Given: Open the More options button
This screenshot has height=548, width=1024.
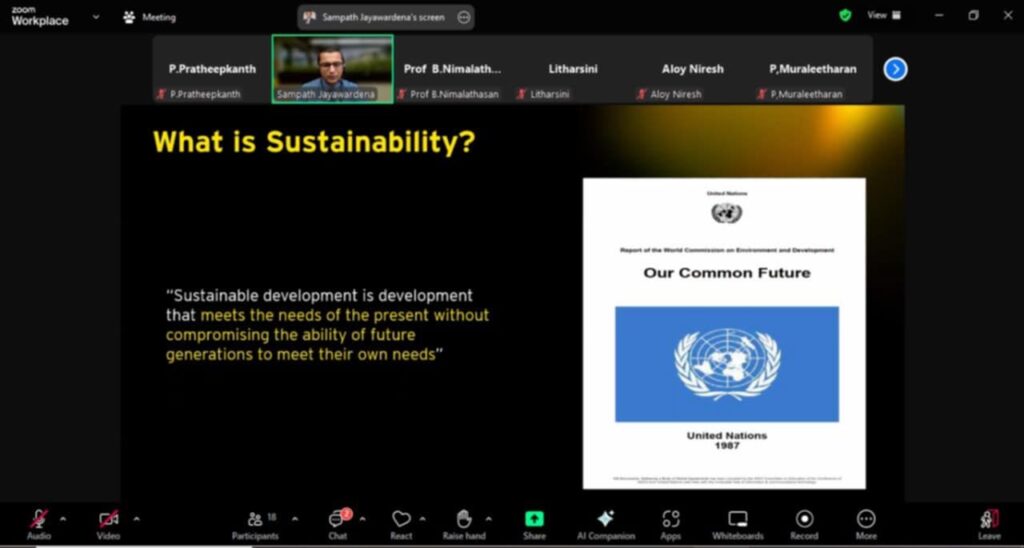Looking at the screenshot, I should pos(866,524).
